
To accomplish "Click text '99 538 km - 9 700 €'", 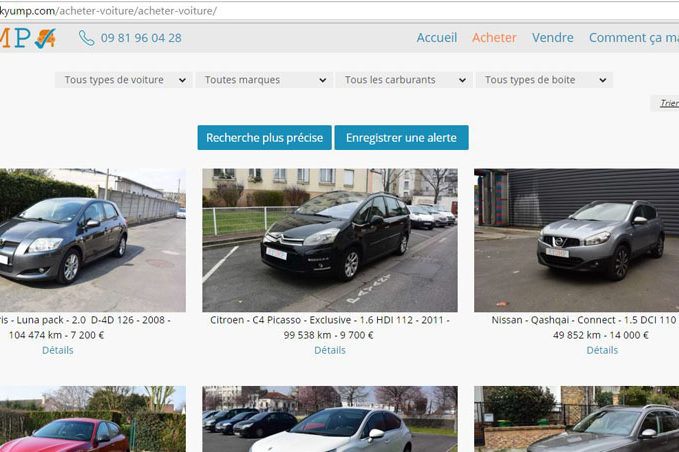I will point(329,335).
